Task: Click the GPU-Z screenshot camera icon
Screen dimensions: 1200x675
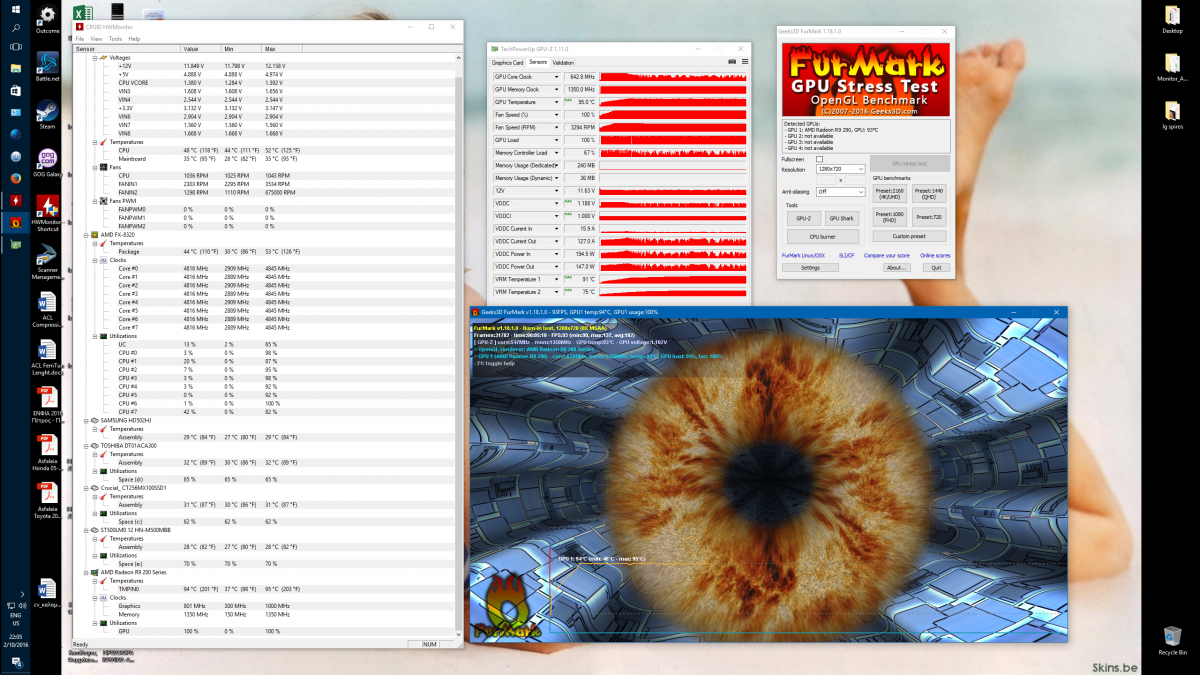Action: click(x=732, y=62)
